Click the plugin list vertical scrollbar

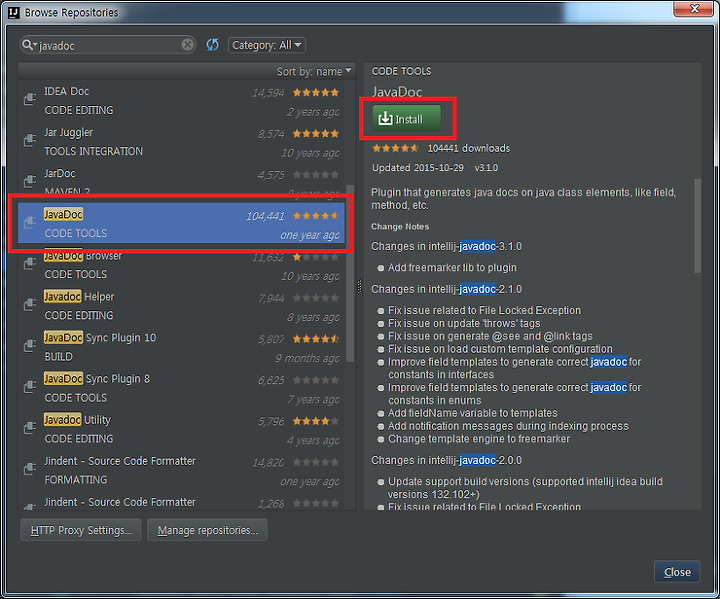[x=350, y=273]
